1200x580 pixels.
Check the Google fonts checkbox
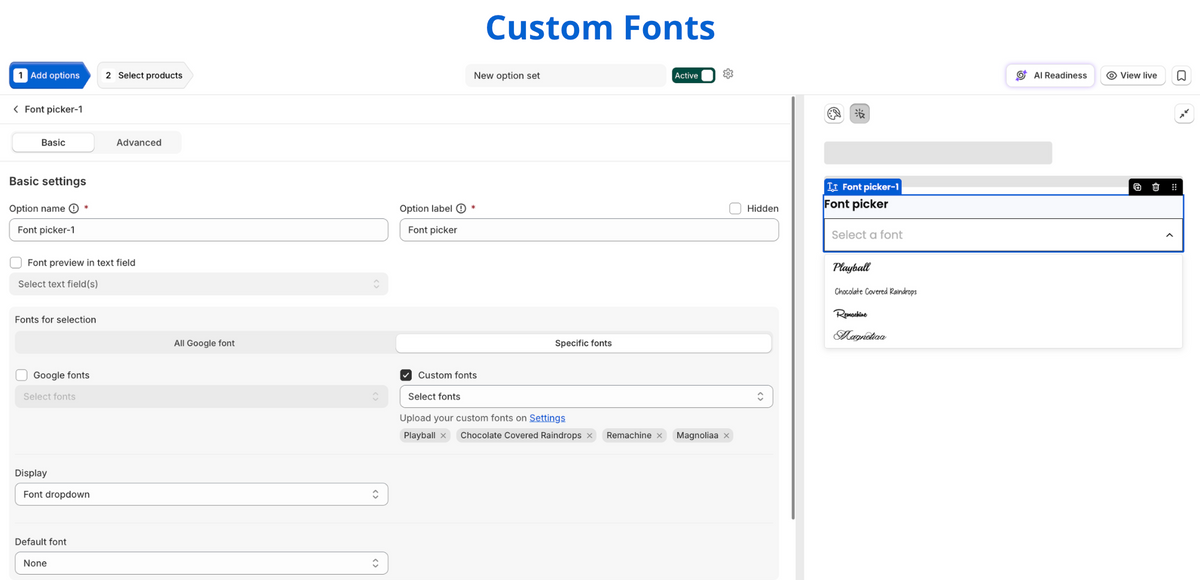coord(21,375)
